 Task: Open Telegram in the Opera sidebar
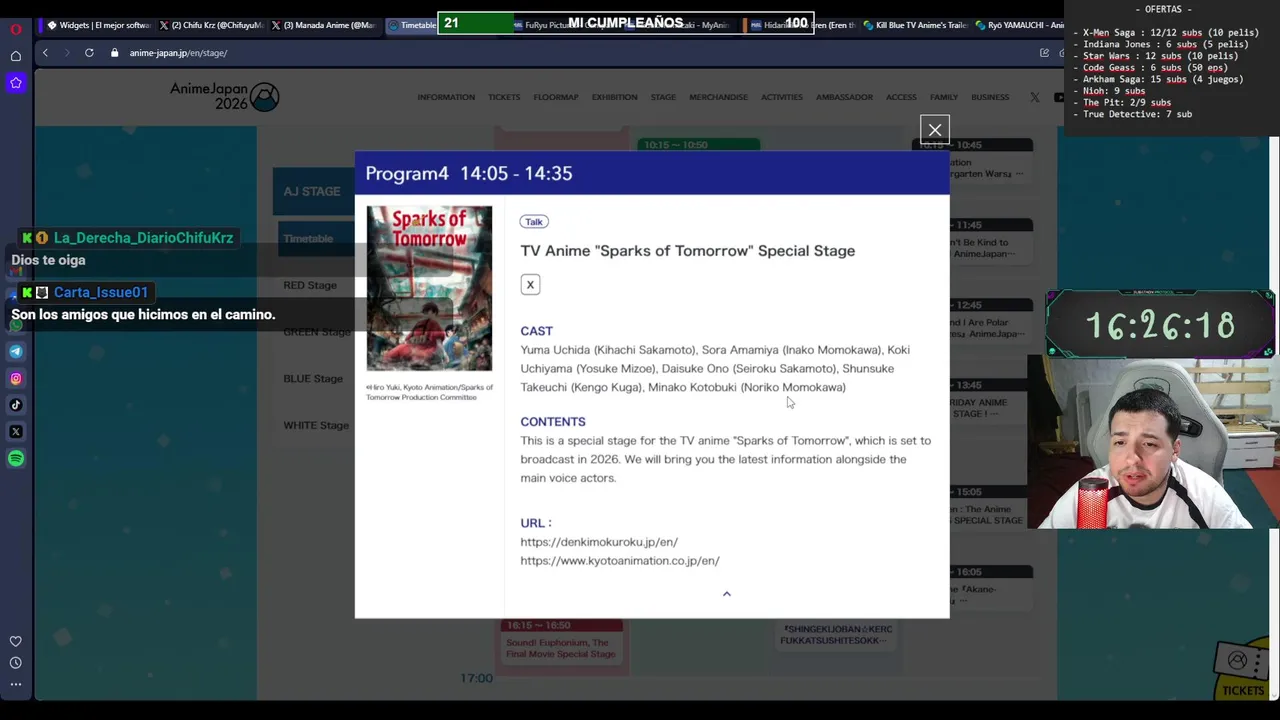[x=16, y=351]
